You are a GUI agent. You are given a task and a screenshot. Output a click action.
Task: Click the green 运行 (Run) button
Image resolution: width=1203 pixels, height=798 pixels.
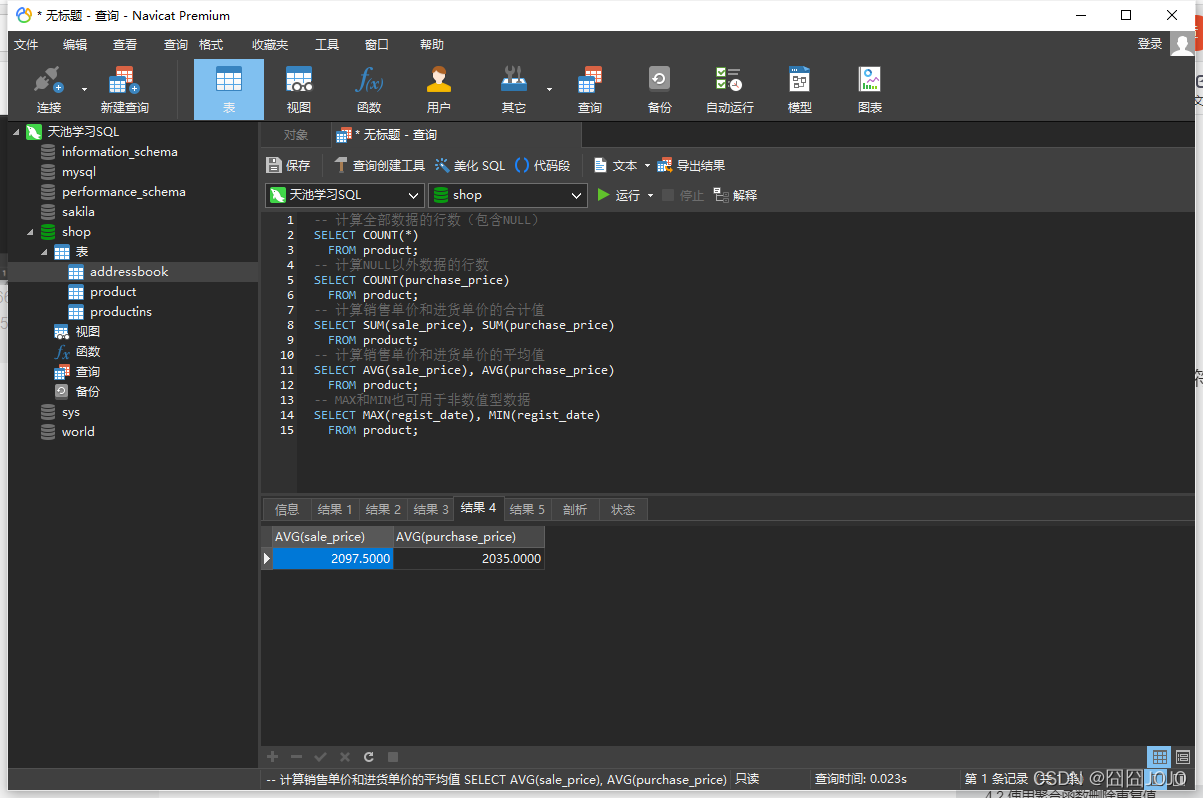[x=618, y=196]
